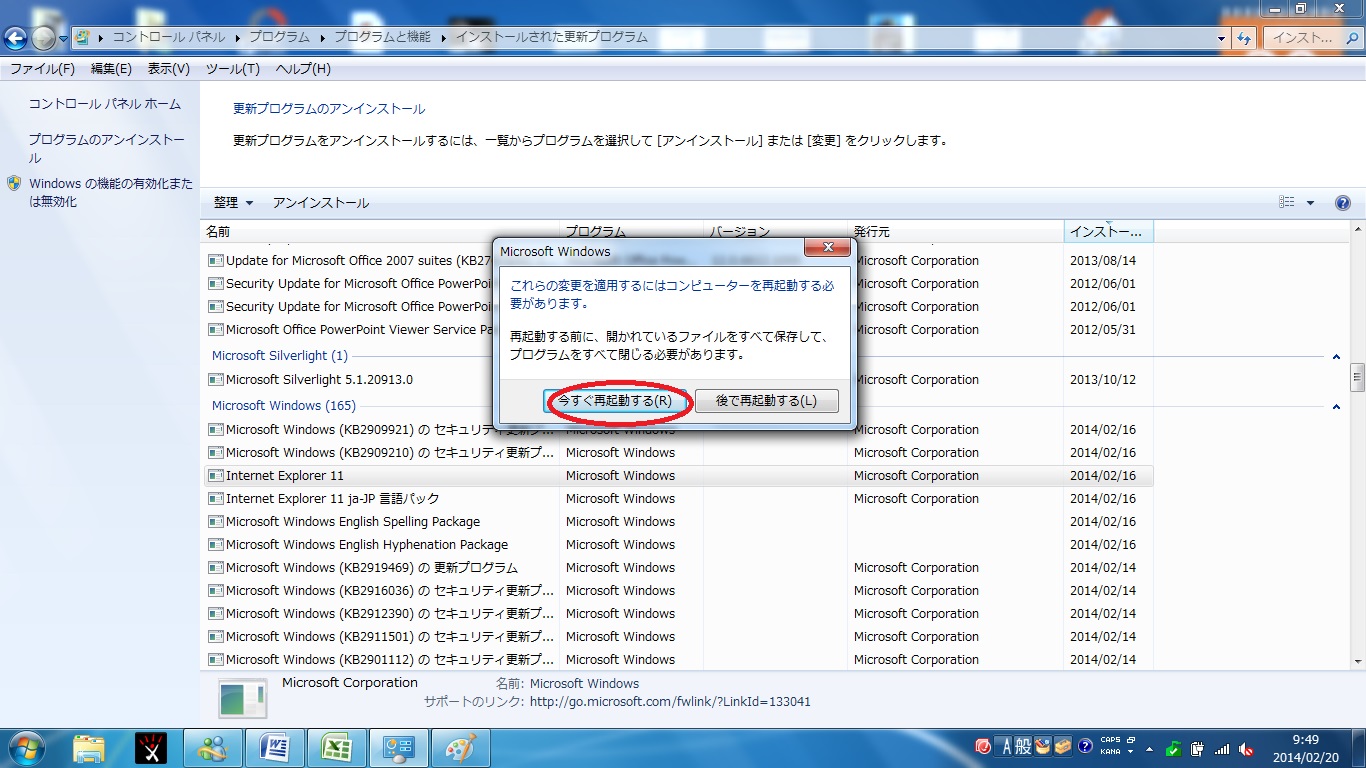1366x768 pixels.
Task: Click the search box in the window
Action: [x=1311, y=38]
